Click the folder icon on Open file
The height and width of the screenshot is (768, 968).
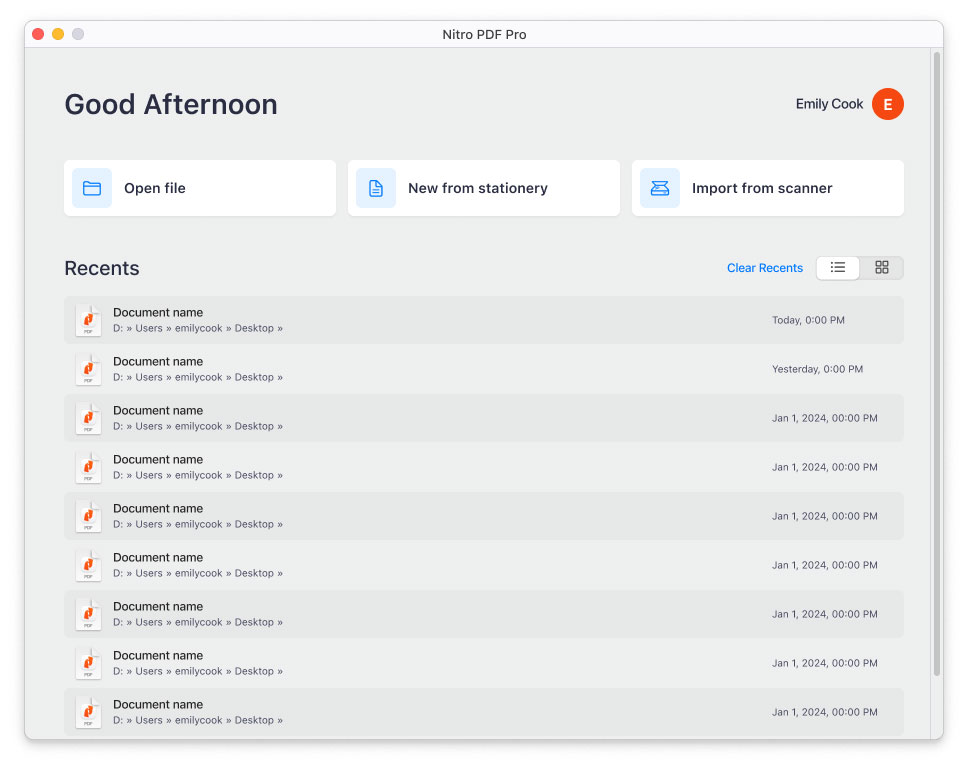coord(92,188)
